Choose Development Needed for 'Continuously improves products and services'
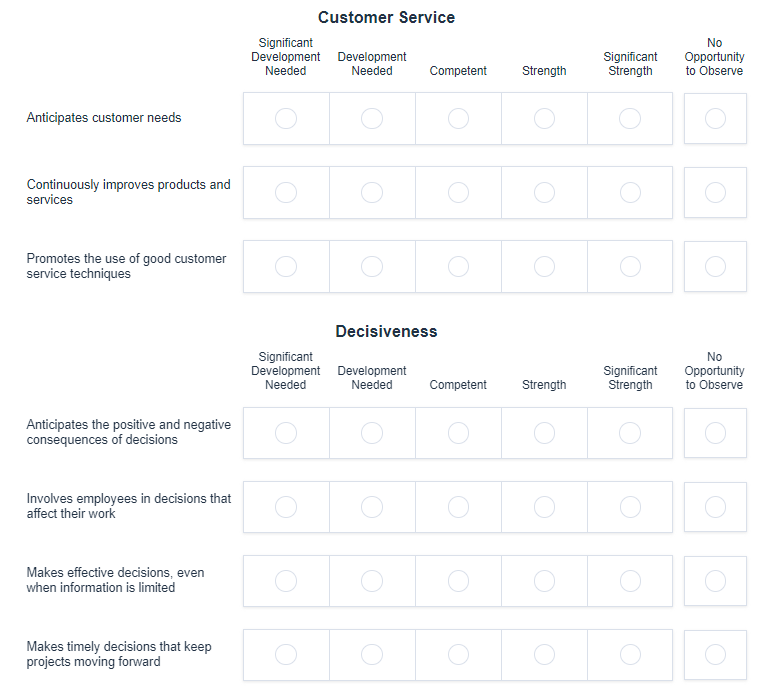771x700 pixels. point(372,193)
